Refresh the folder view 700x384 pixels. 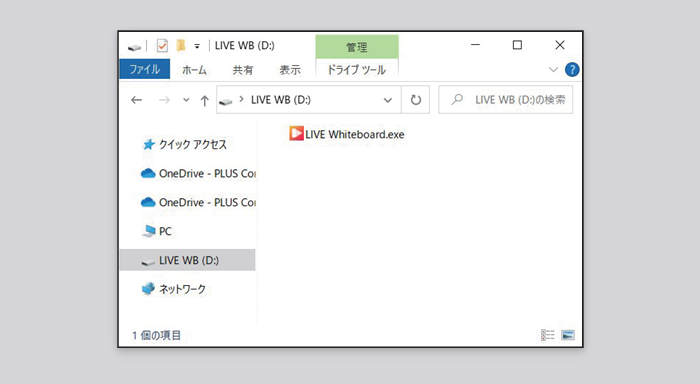point(416,100)
